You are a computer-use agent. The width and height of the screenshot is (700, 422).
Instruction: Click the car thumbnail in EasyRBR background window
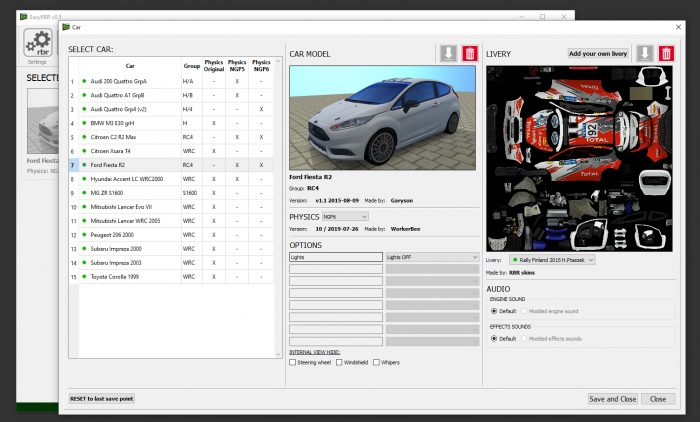pyautogui.click(x=43, y=121)
